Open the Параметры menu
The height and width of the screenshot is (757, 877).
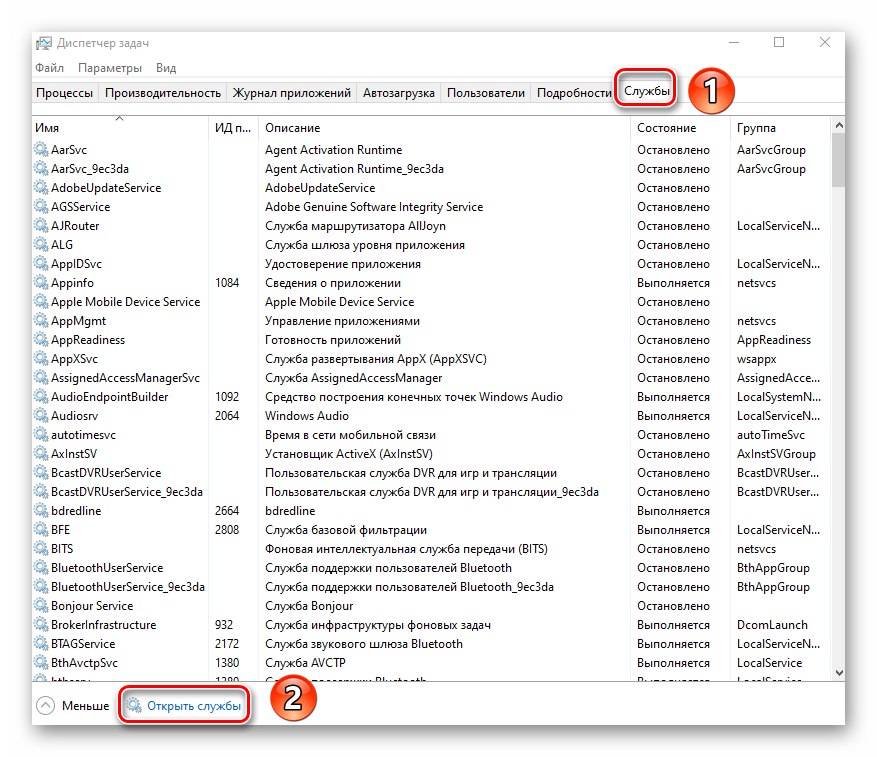click(x=109, y=68)
